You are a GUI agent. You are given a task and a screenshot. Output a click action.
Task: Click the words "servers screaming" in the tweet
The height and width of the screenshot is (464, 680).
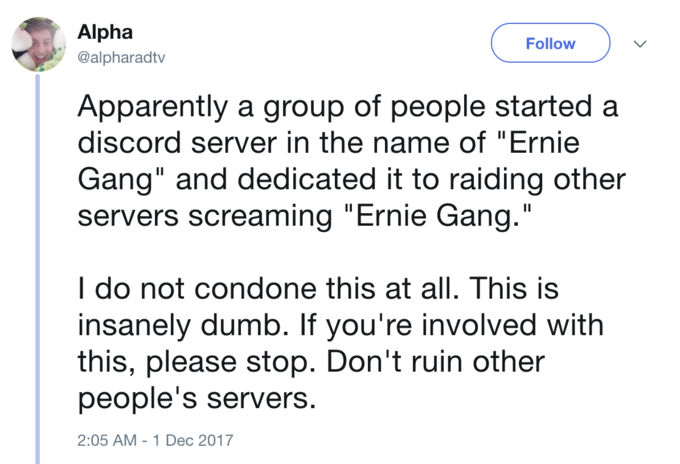(205, 216)
